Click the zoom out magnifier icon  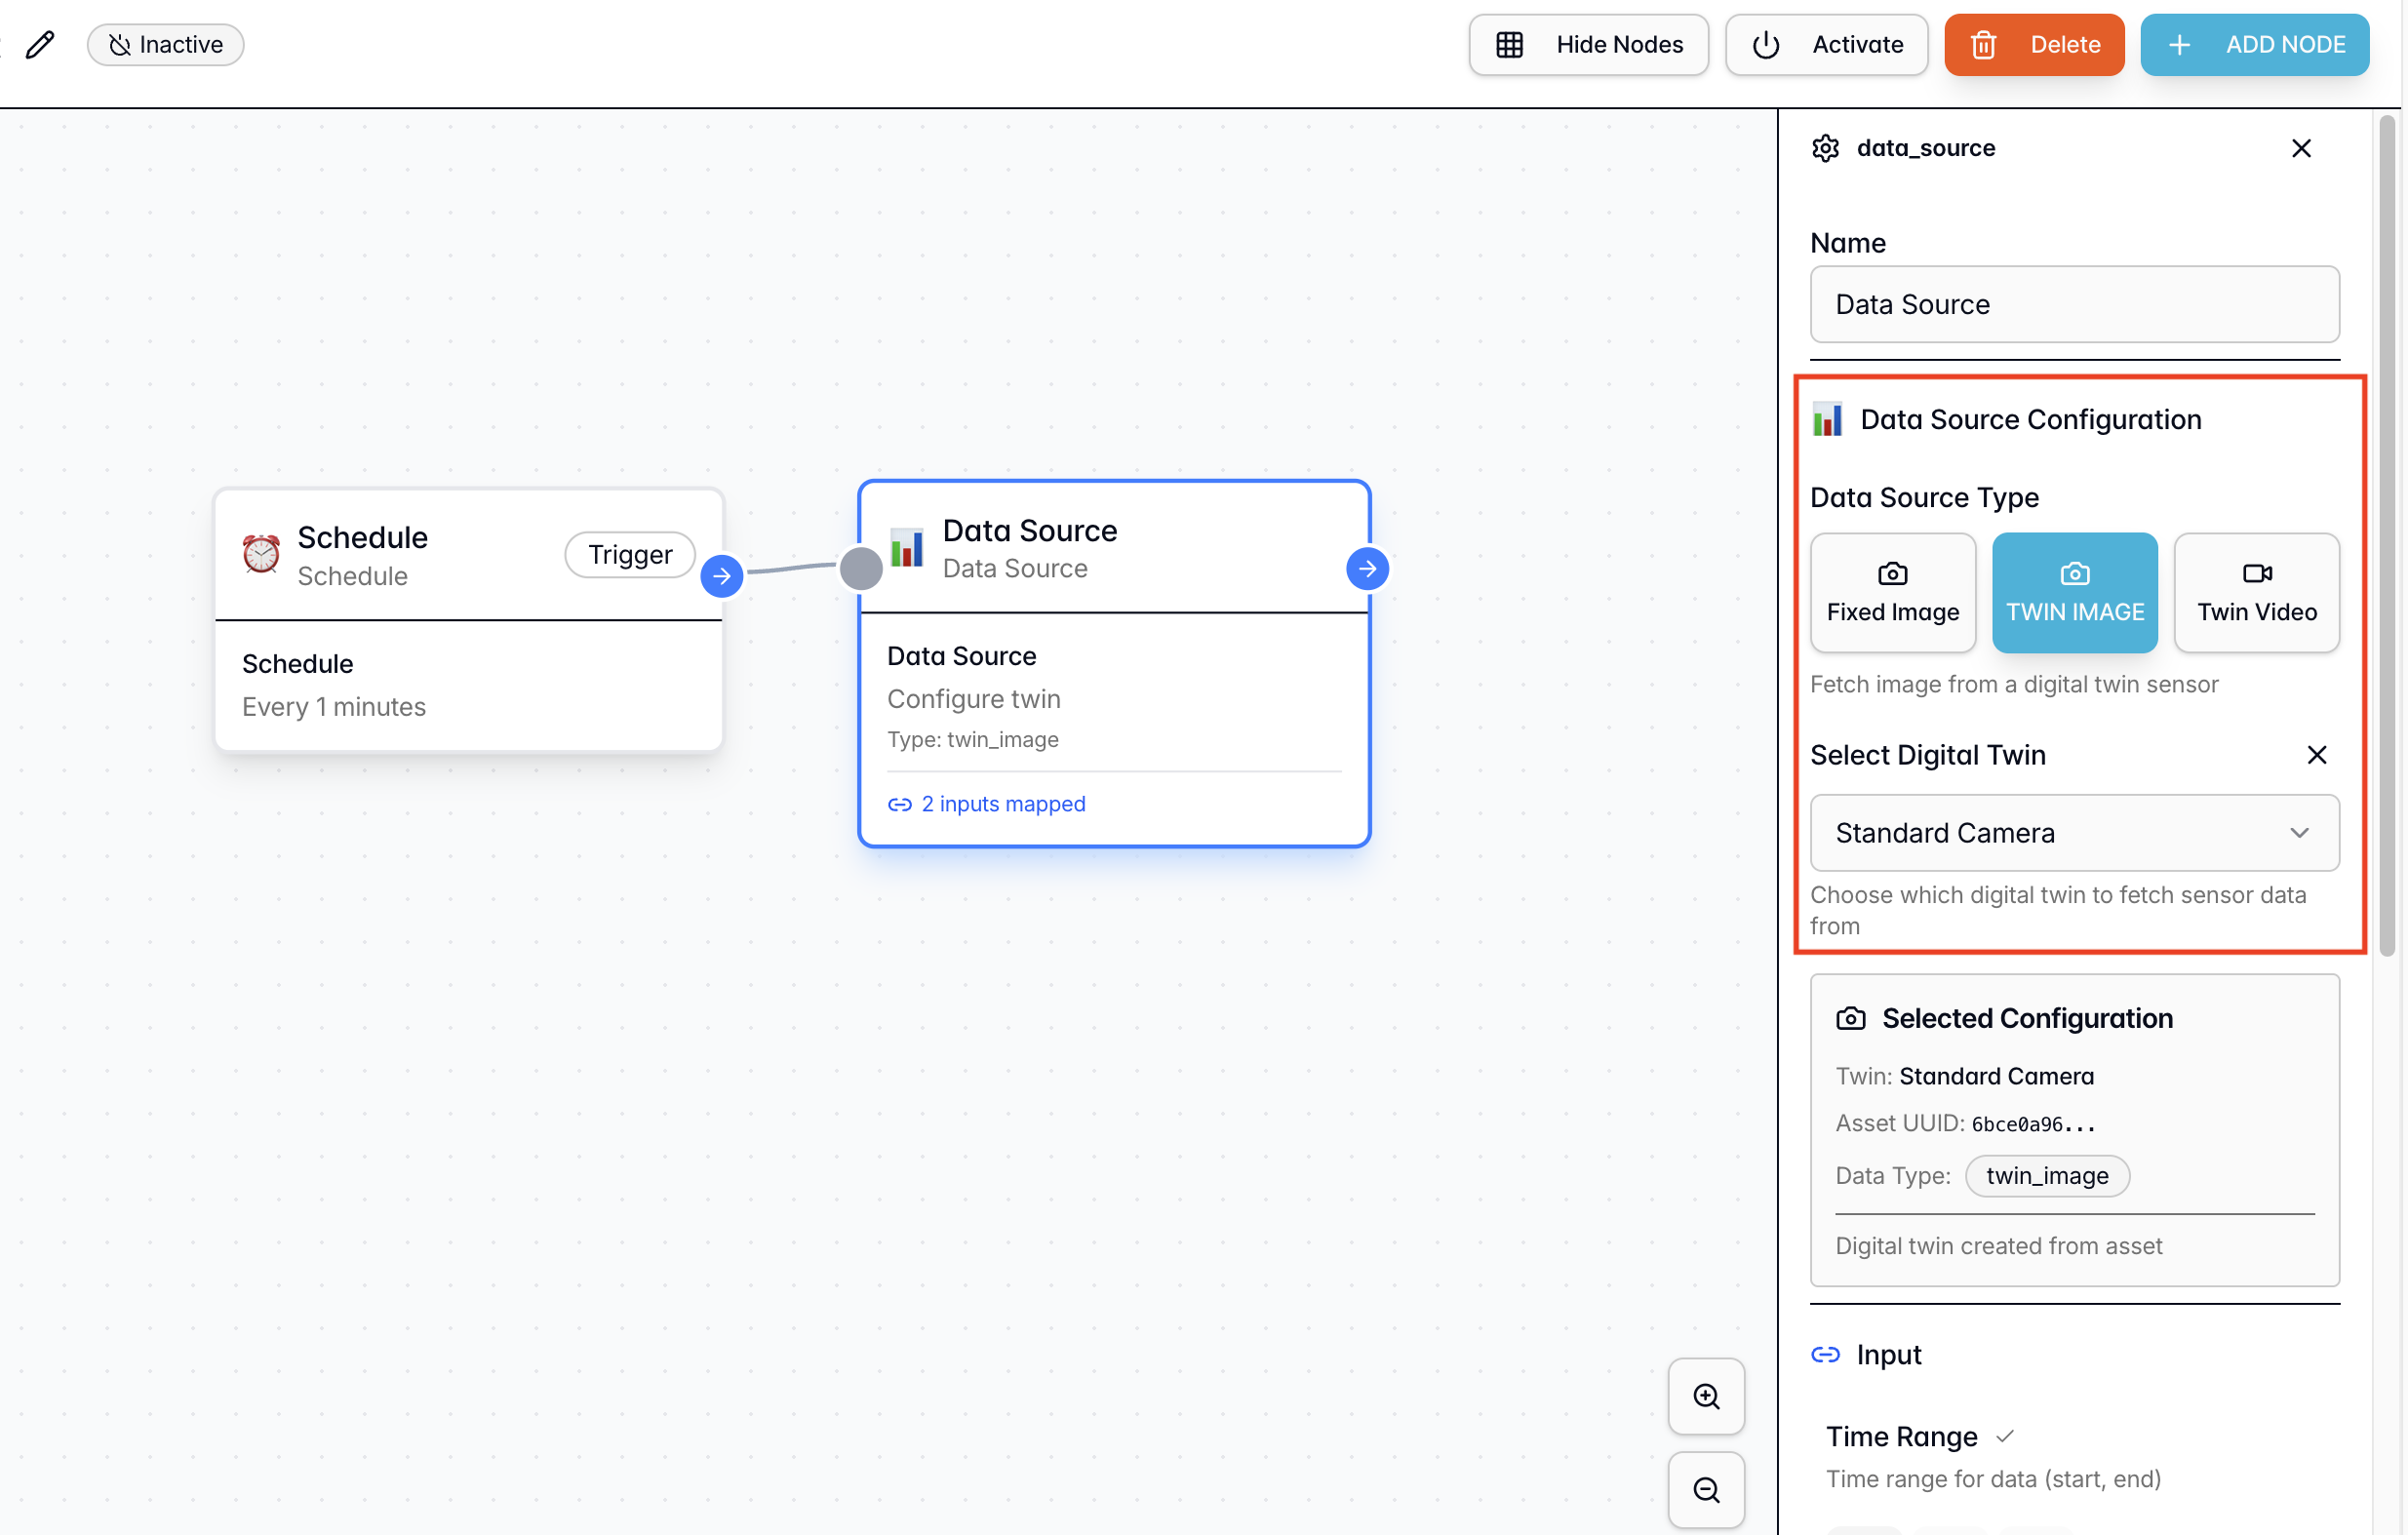(x=1706, y=1489)
